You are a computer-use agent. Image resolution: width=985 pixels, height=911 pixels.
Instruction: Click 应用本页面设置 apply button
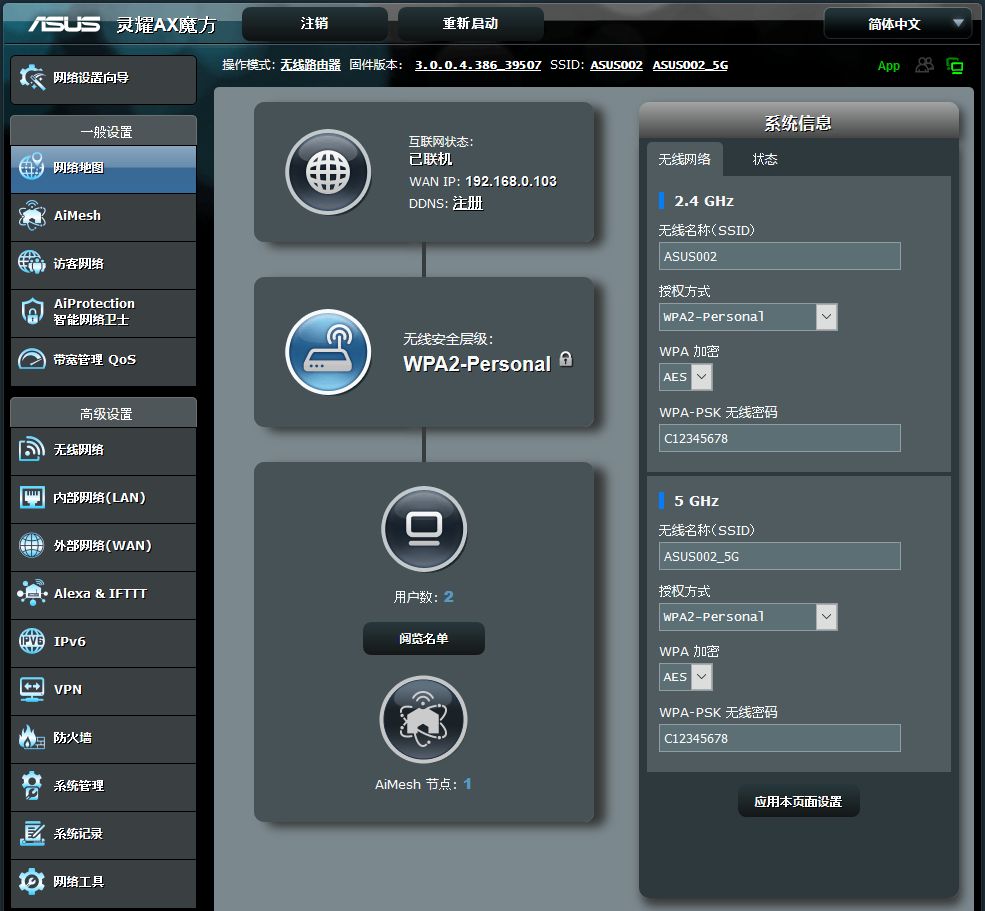[798, 801]
